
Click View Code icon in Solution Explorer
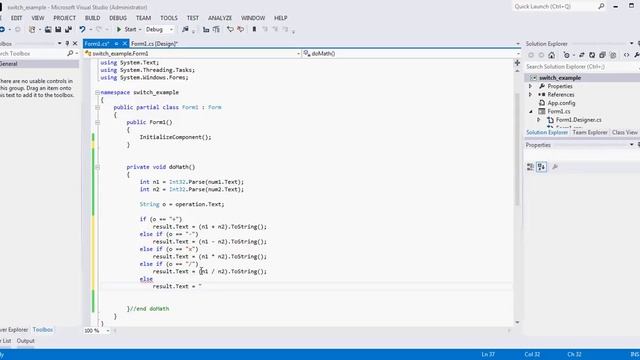[x=627, y=55]
